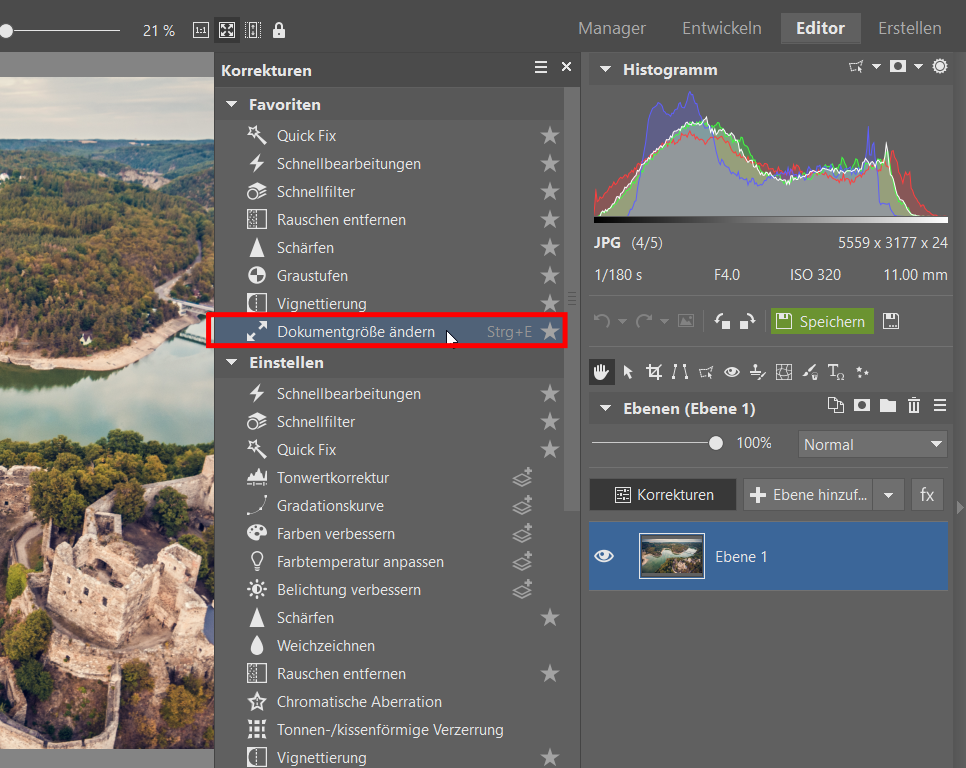Select the Crop tool
The width and height of the screenshot is (966, 768).
[654, 372]
